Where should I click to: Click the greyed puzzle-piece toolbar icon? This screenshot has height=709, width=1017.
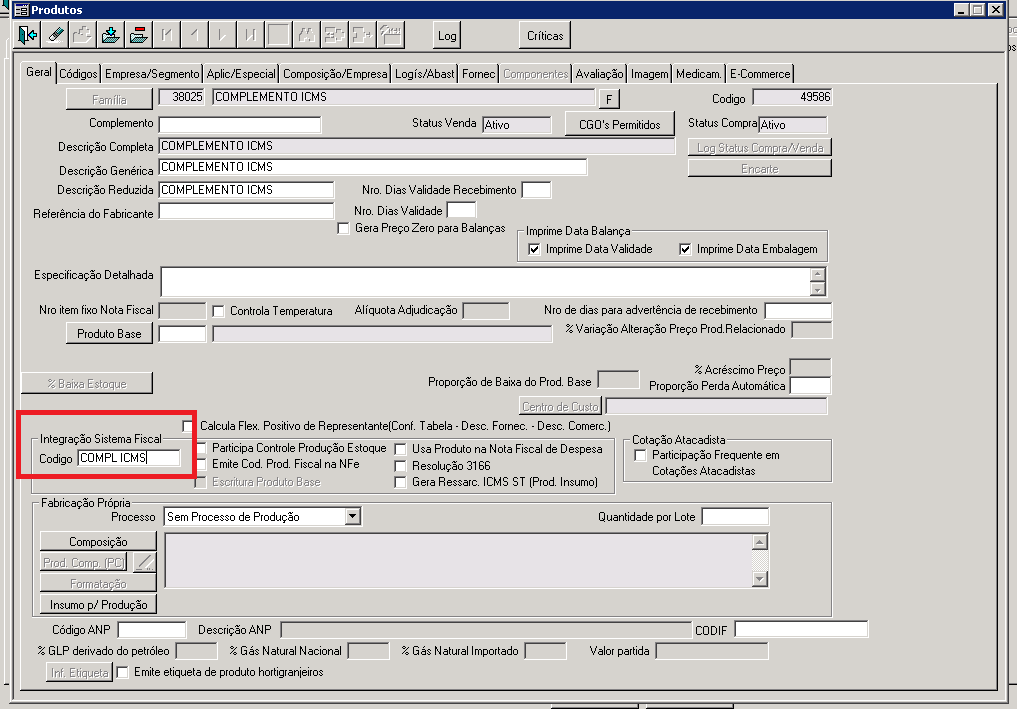coord(362,34)
